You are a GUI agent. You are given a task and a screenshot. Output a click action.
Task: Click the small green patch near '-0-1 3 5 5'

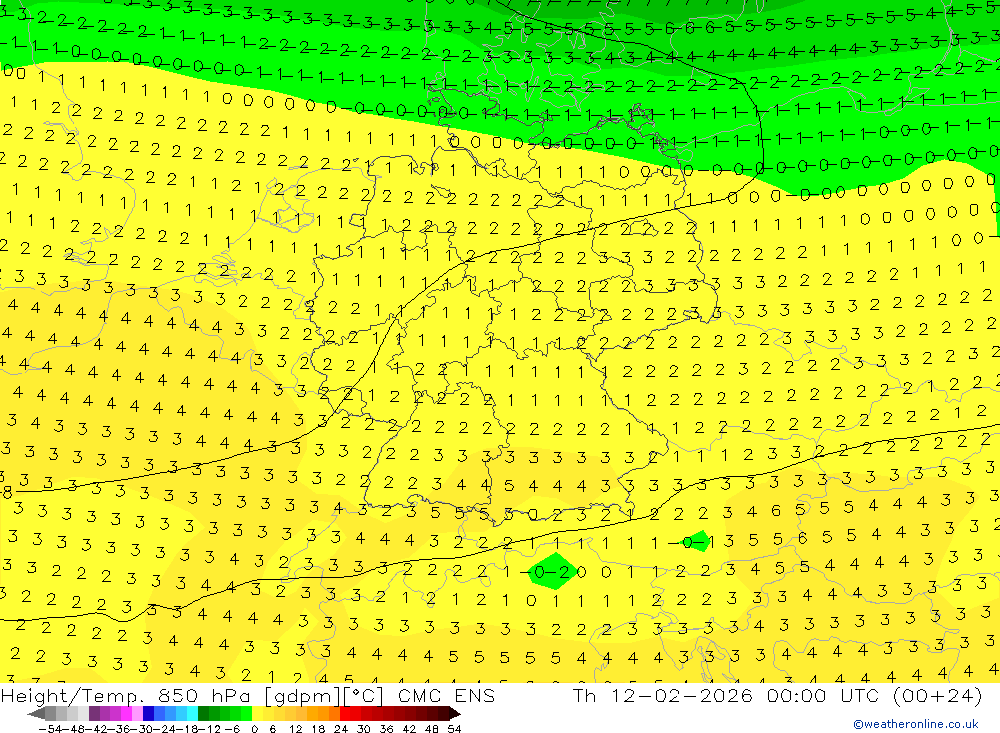click(x=699, y=542)
